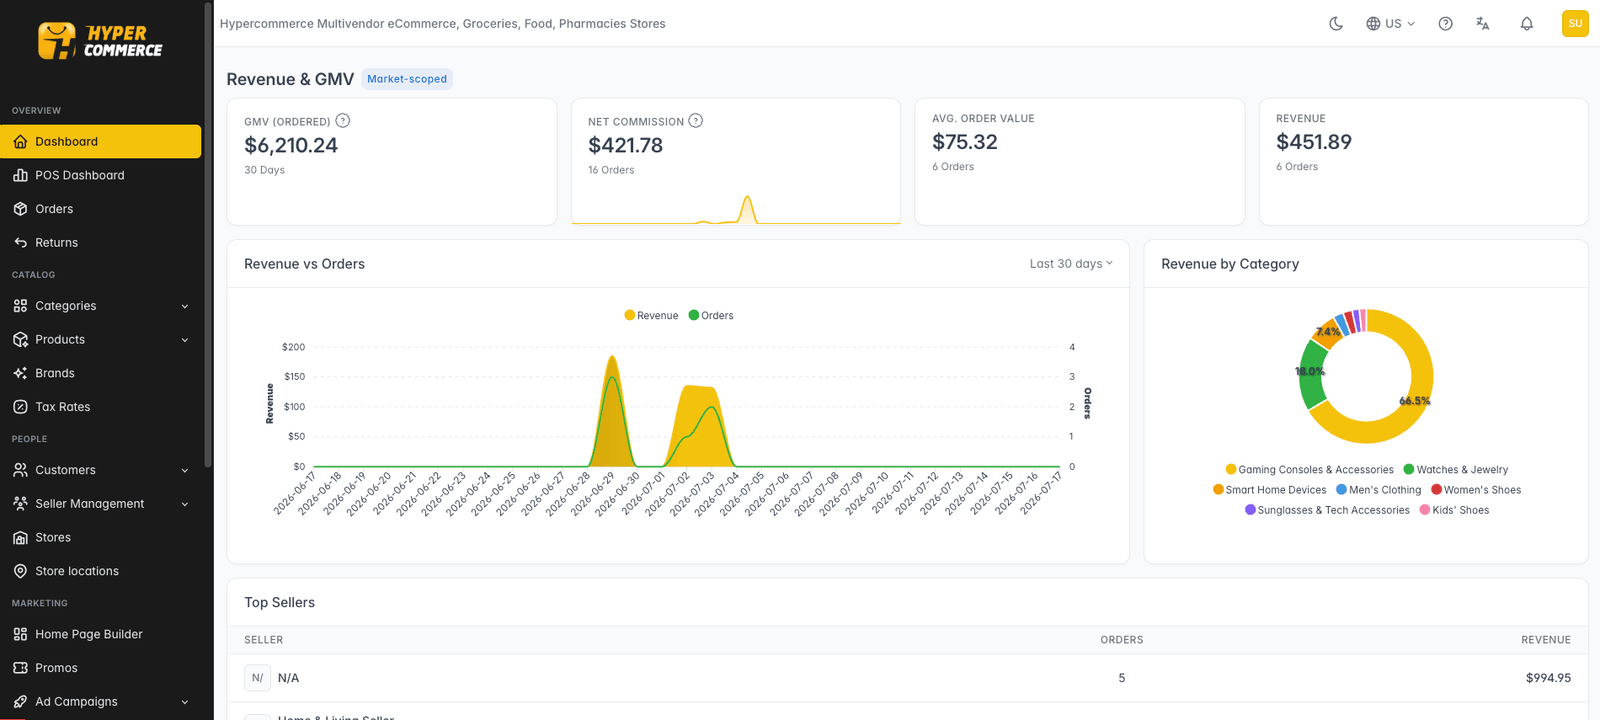Click the Home Page Builder icon
This screenshot has width=1600, height=720.
click(20, 634)
